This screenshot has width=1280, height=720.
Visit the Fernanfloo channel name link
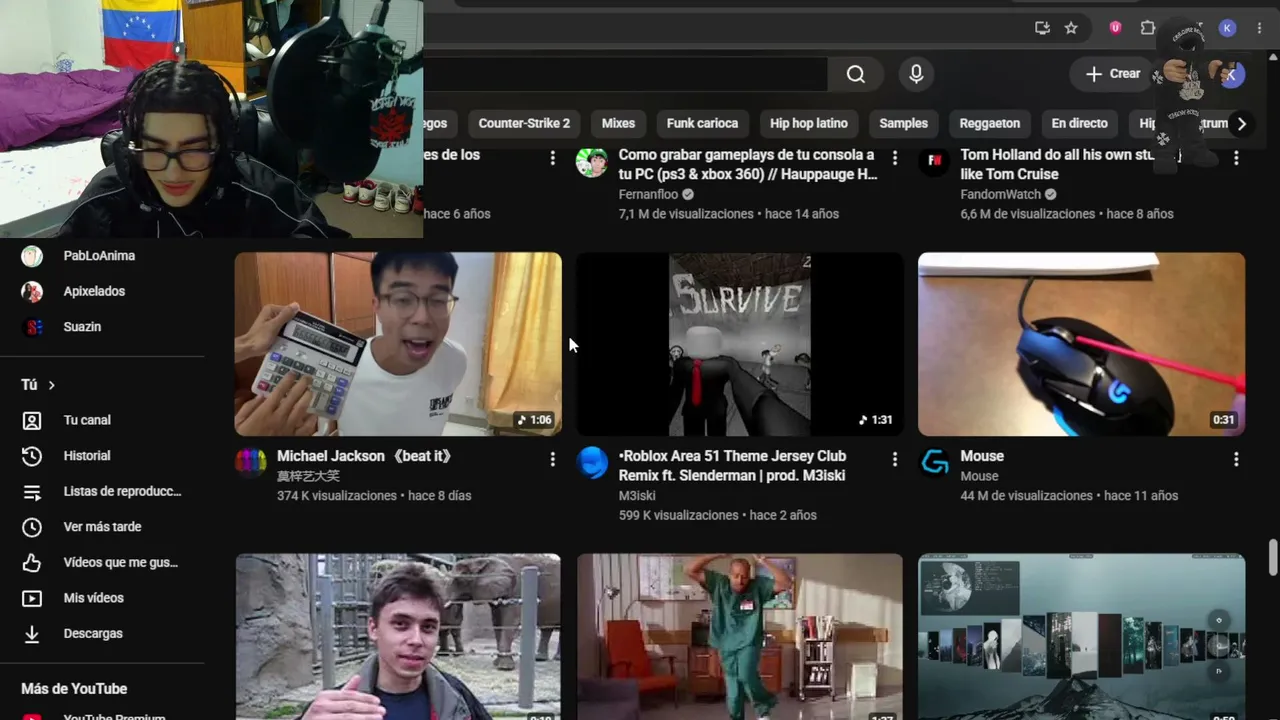point(650,194)
